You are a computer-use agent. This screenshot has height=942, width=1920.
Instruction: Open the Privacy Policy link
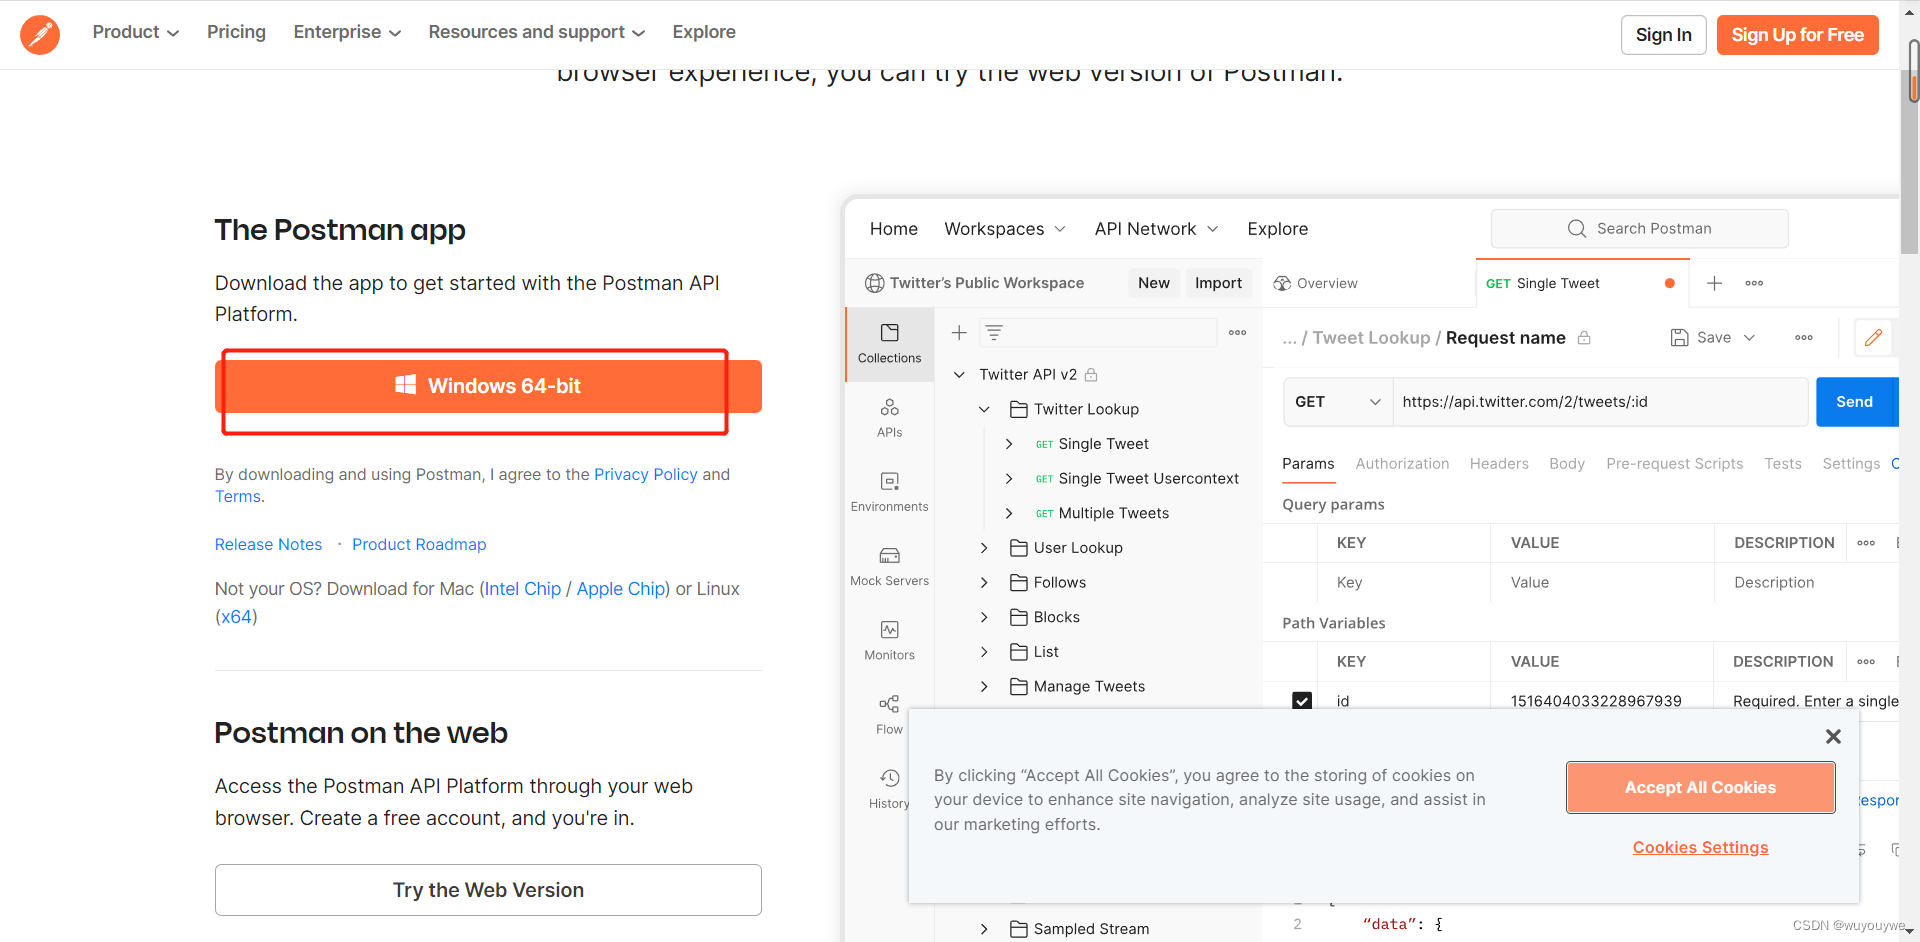click(646, 474)
